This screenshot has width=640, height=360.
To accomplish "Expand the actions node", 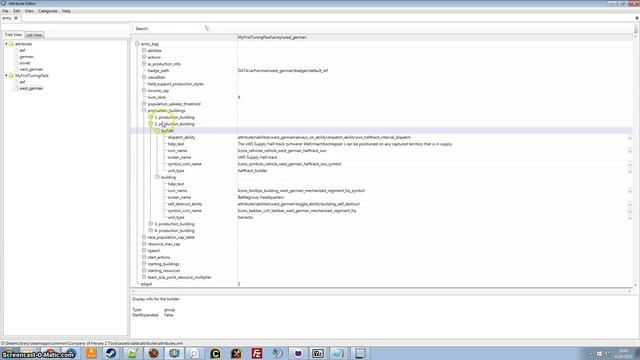I will [144, 57].
